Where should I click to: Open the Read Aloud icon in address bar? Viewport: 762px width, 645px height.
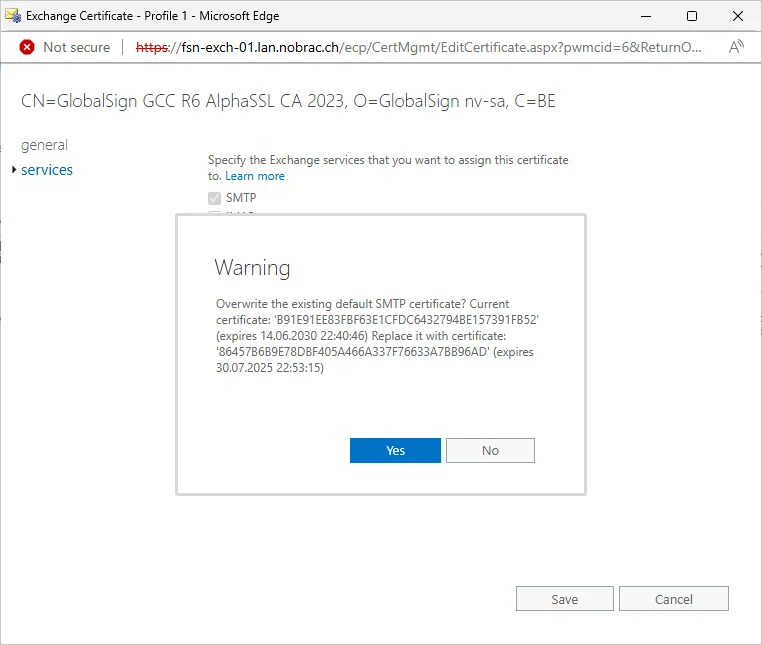point(736,47)
